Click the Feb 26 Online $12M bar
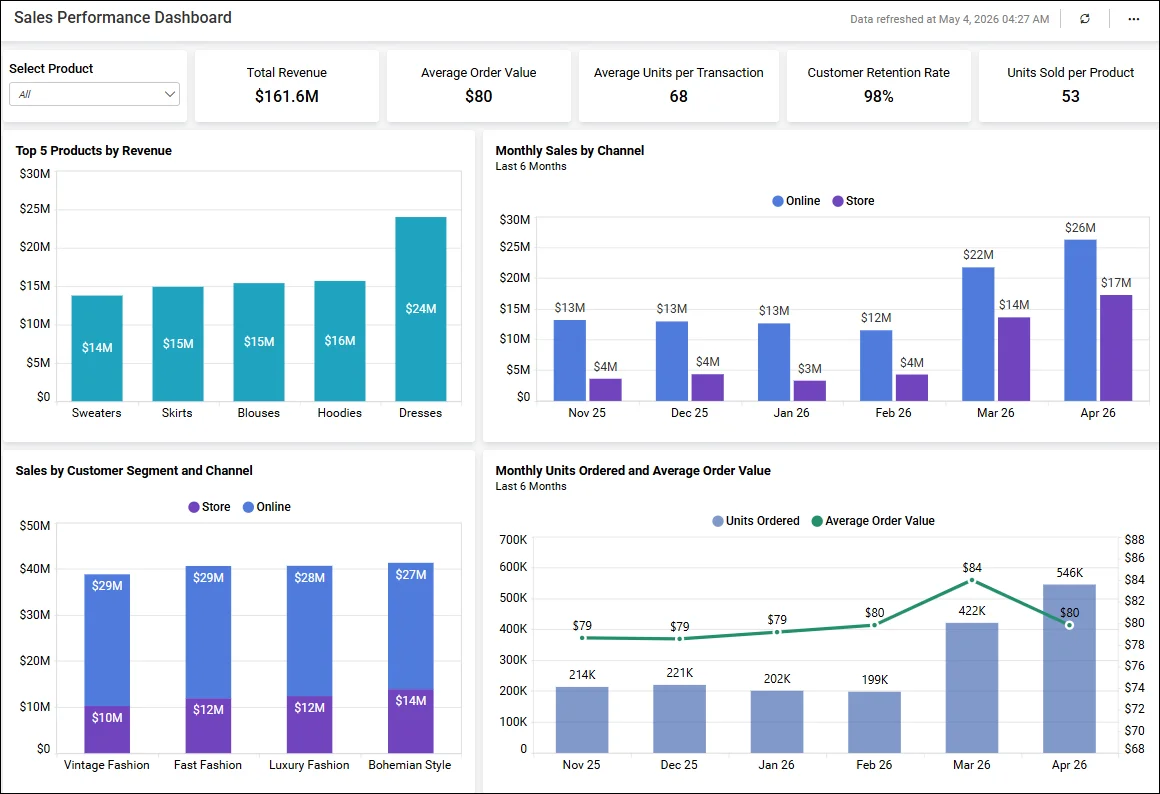The image size is (1160, 794). [x=876, y=366]
